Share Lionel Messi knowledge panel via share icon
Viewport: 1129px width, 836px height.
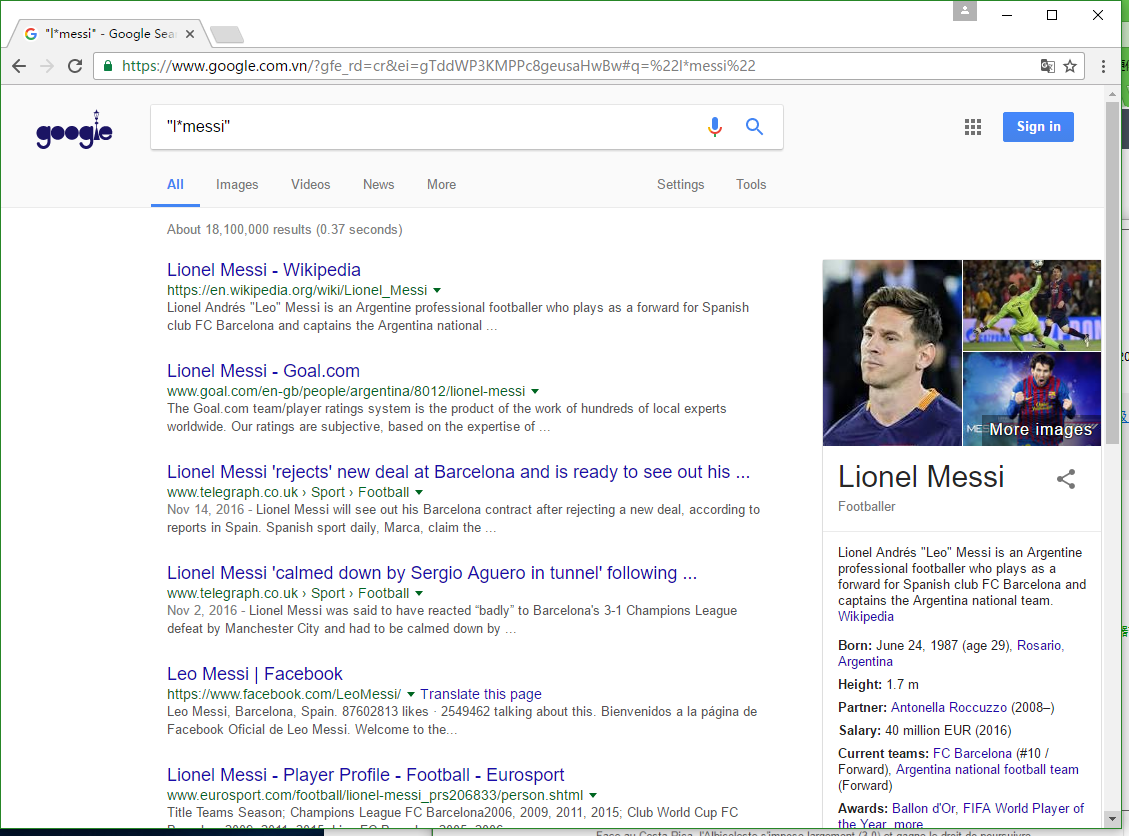click(x=1066, y=479)
